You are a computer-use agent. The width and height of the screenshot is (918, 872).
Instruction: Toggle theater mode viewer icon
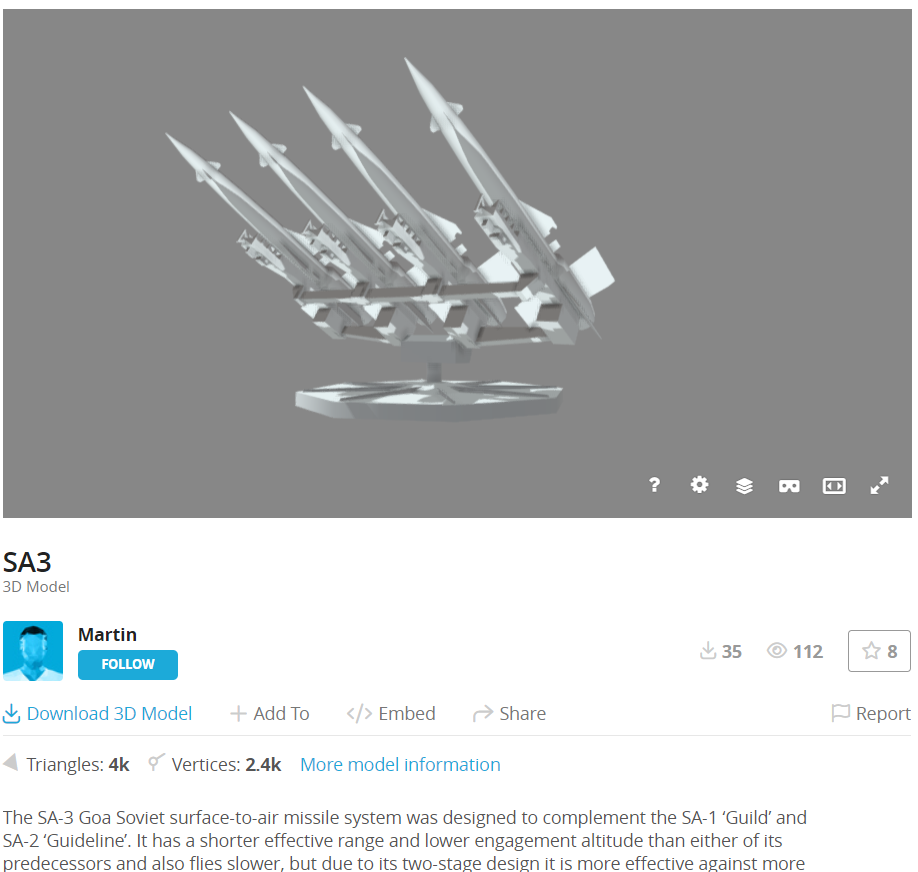834,486
